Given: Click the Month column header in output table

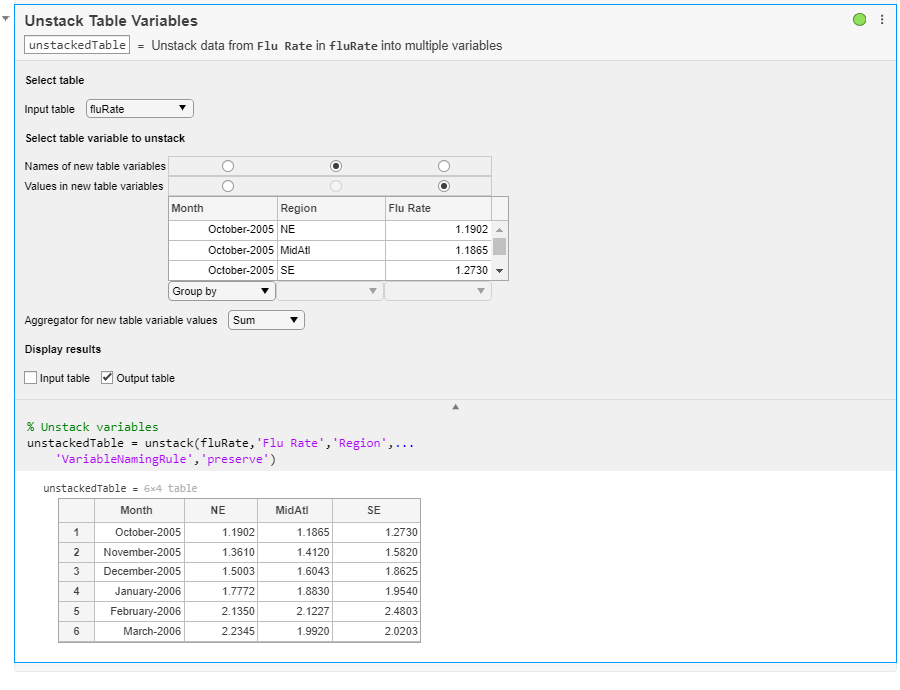Looking at the screenshot, I should (x=136, y=510).
